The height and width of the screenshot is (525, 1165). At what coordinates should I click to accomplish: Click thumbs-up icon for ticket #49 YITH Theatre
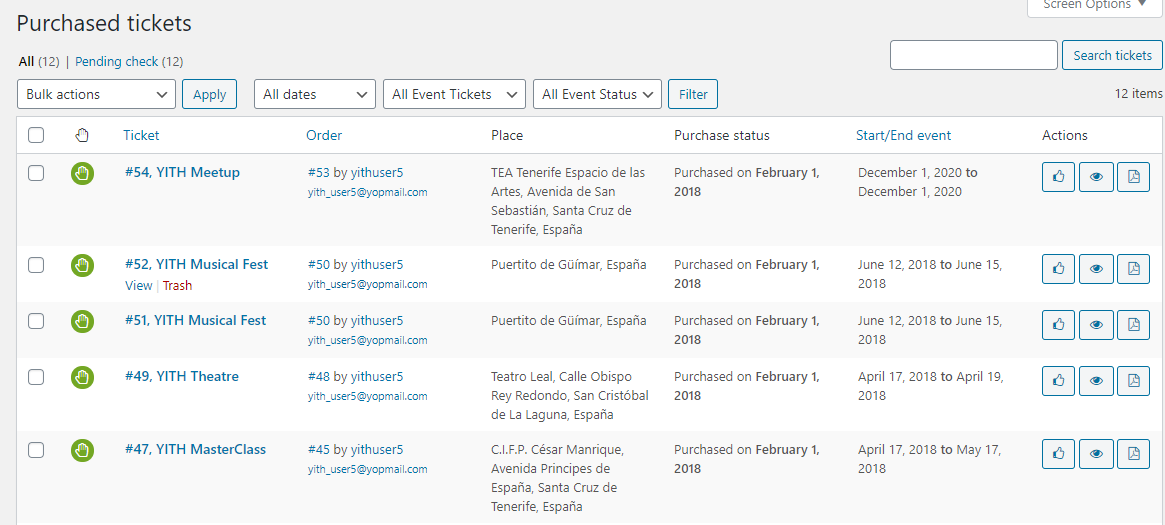click(x=1058, y=381)
